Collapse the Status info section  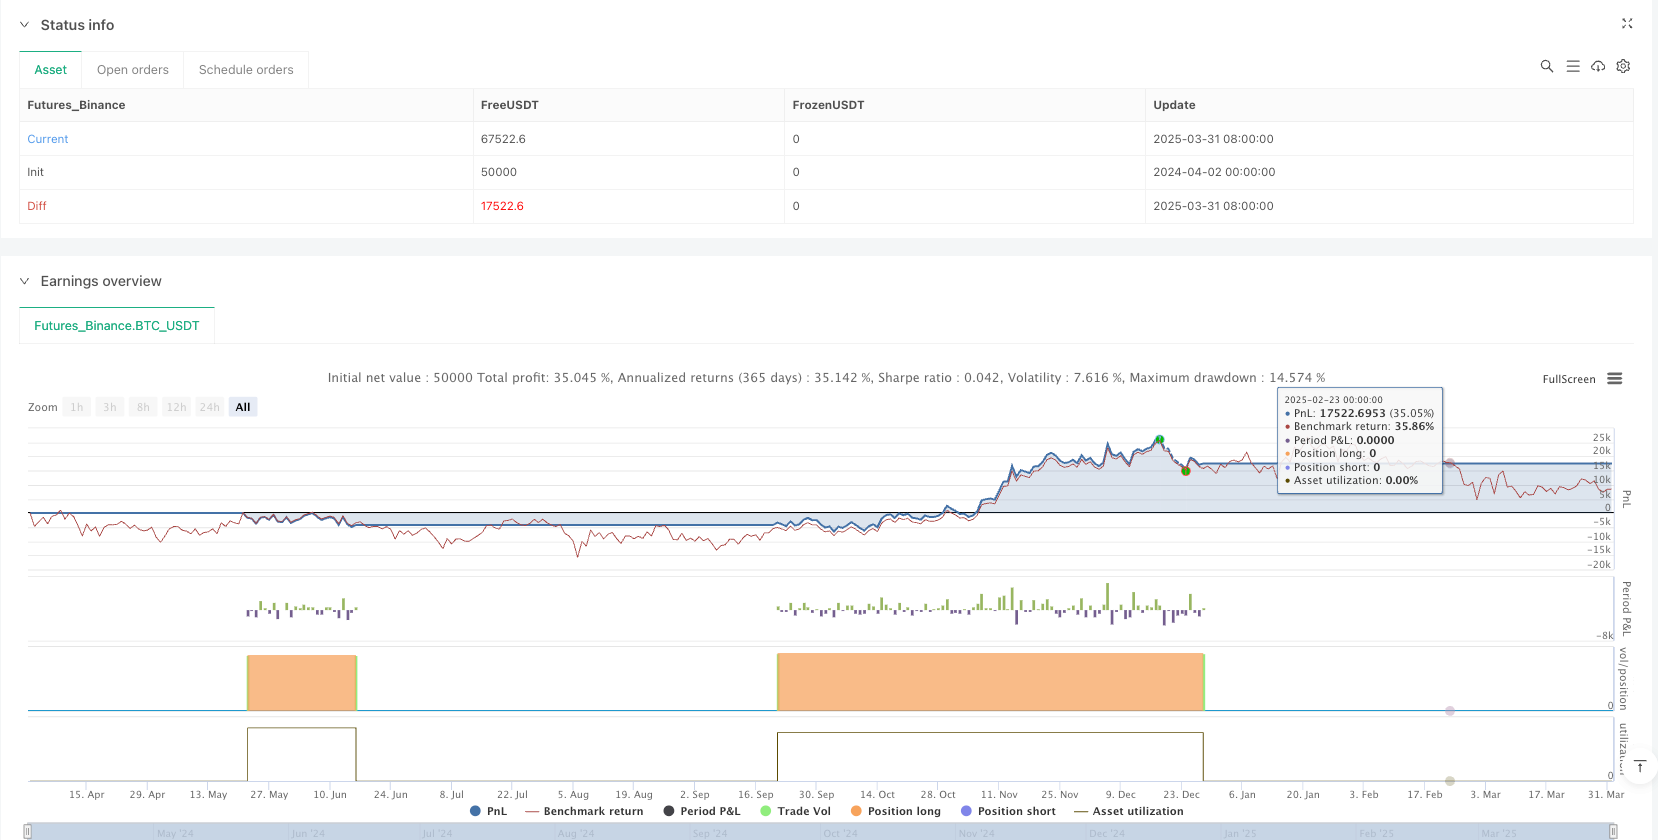pyautogui.click(x=24, y=25)
